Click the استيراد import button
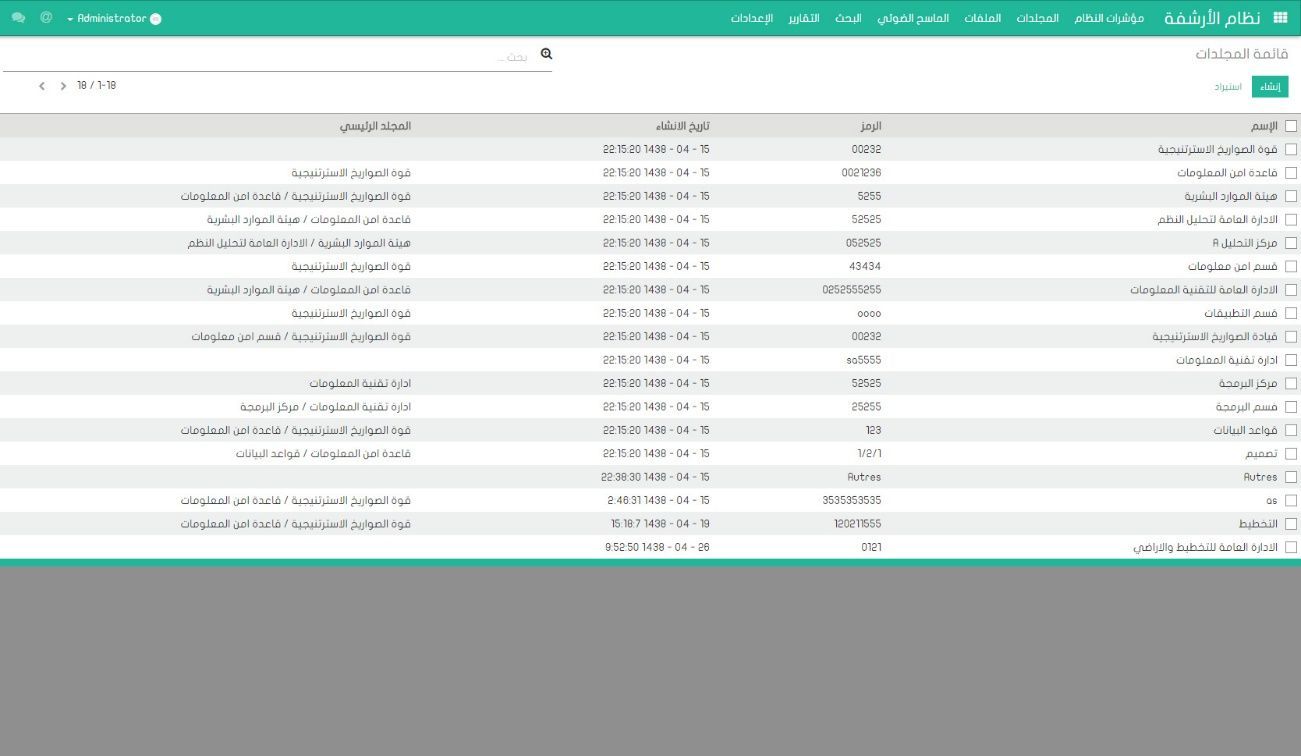The image size is (1301, 756). click(1228, 87)
